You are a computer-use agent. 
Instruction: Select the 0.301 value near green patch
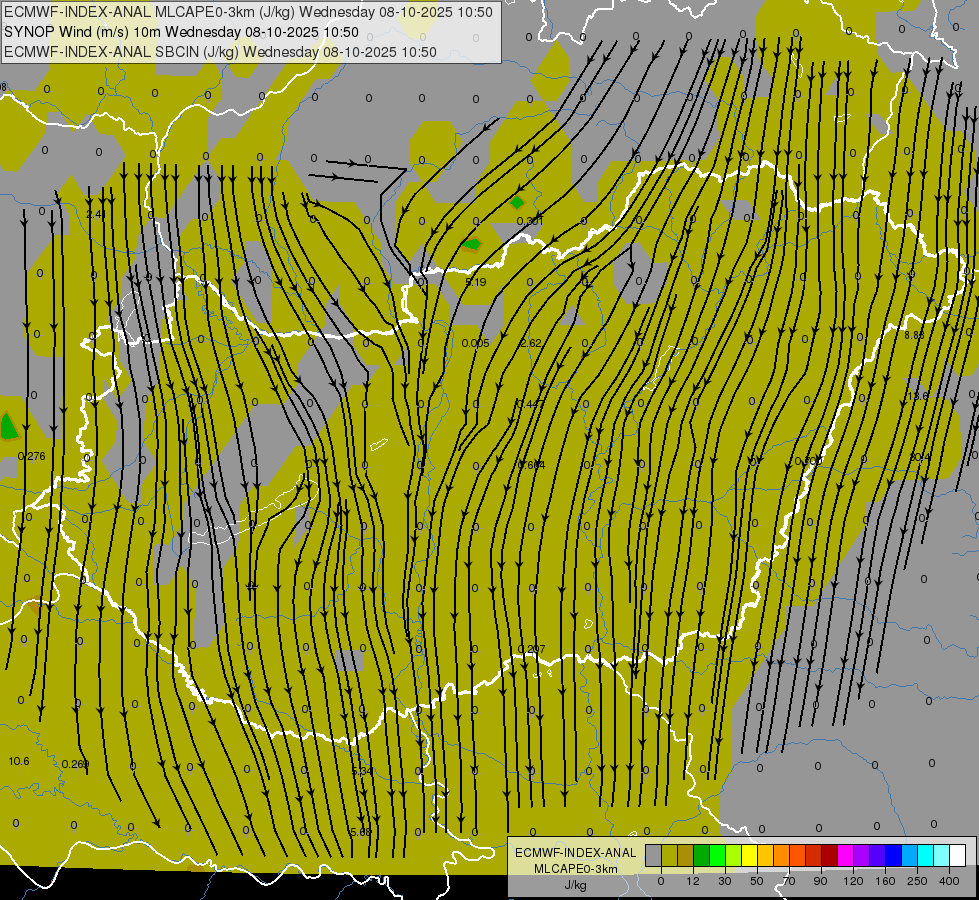click(x=530, y=221)
